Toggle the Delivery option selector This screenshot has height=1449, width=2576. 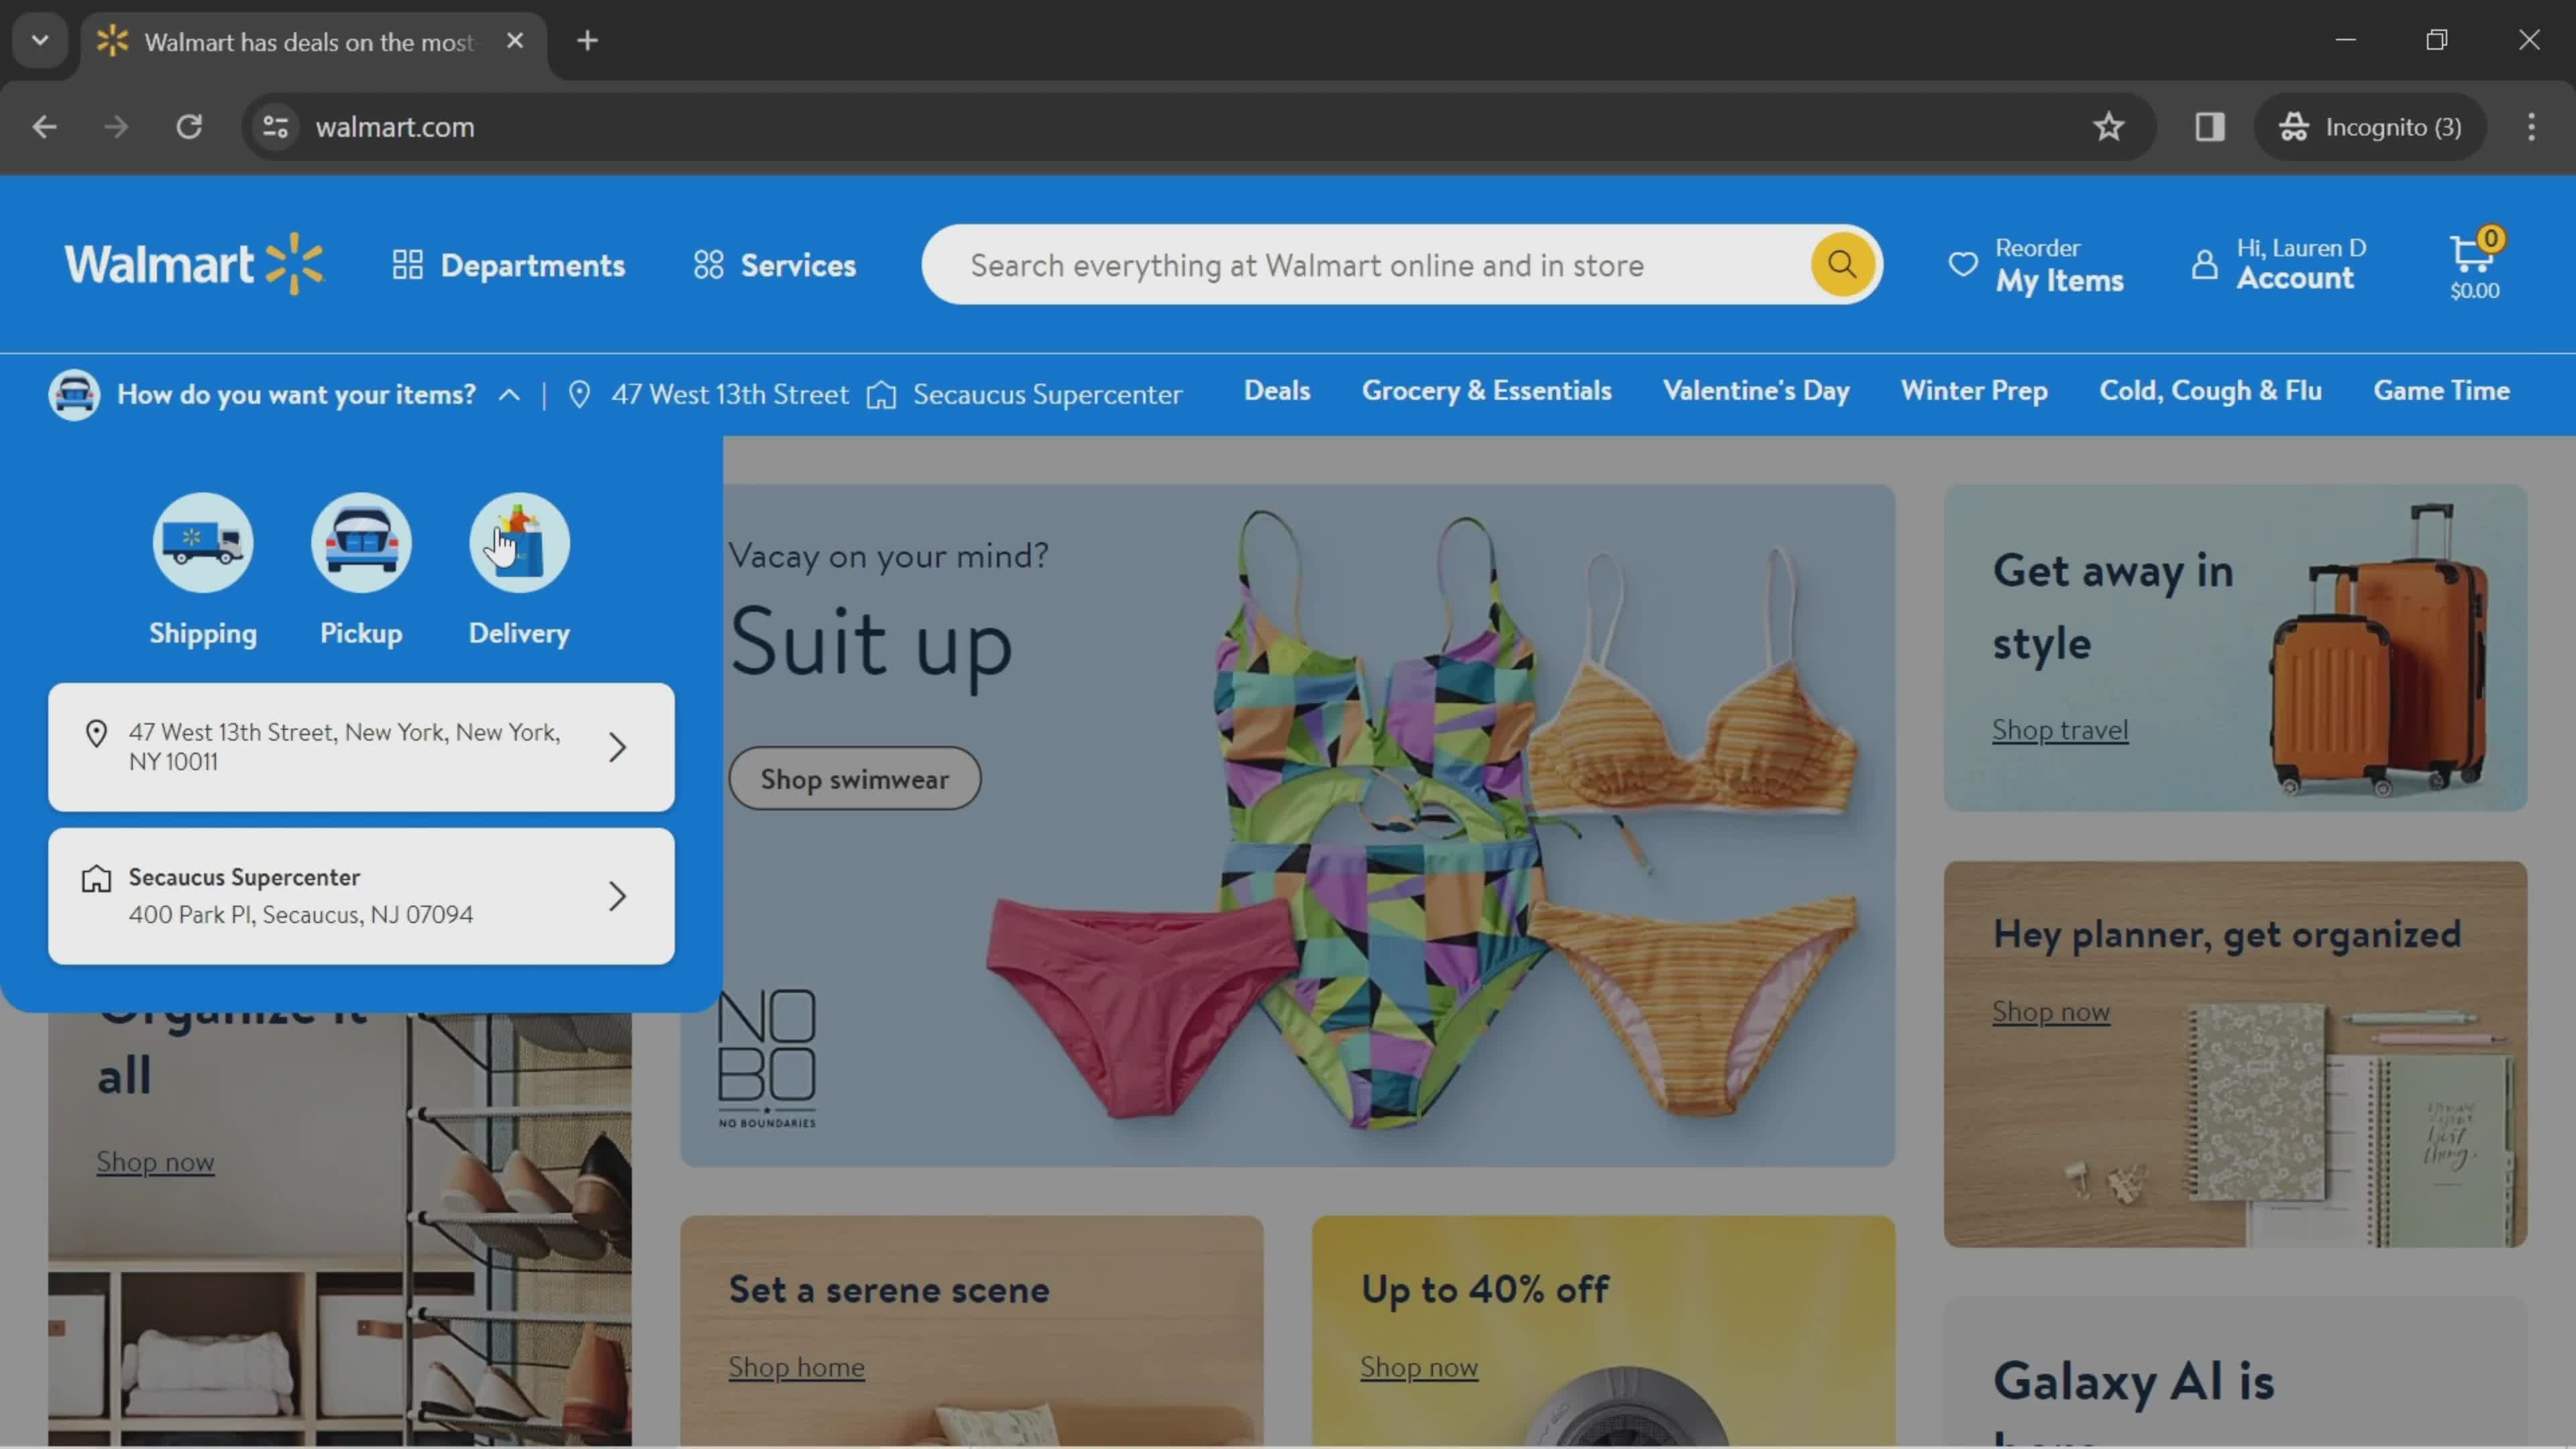[x=519, y=566]
